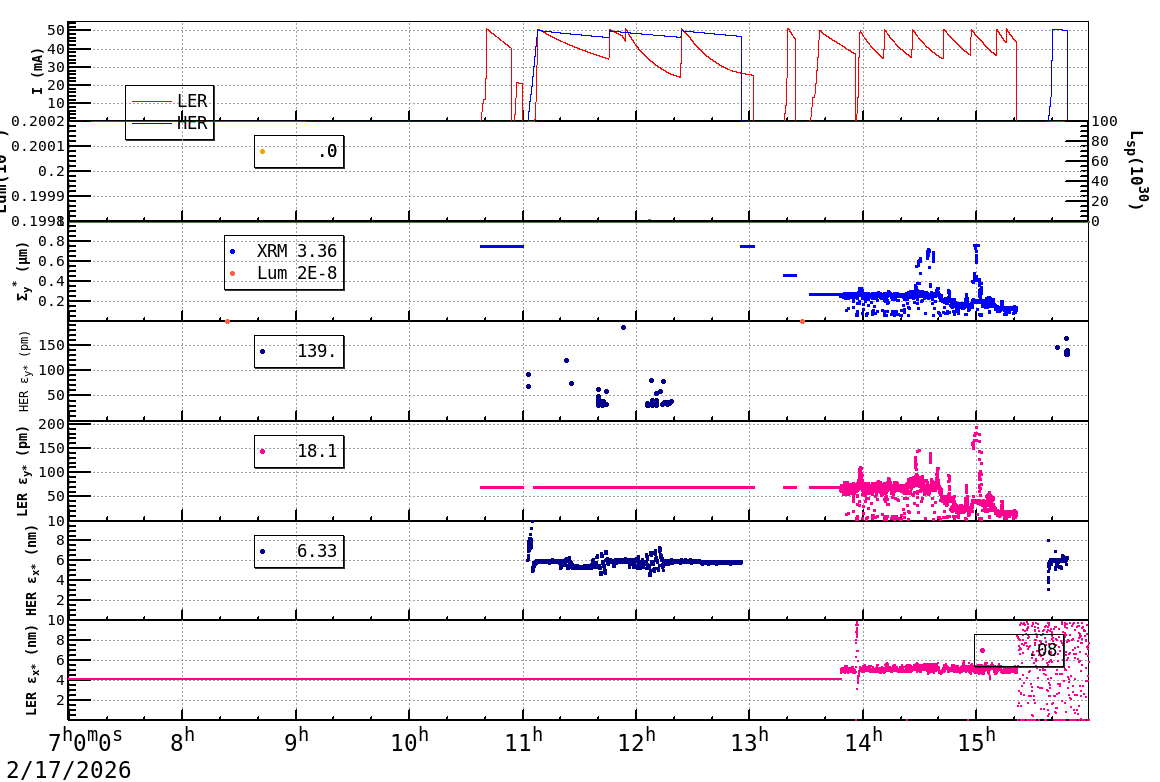This screenshot has width=1160, height=782.
Task: Click the 80 tick on the right Lsp axis
Action: coord(1101,141)
